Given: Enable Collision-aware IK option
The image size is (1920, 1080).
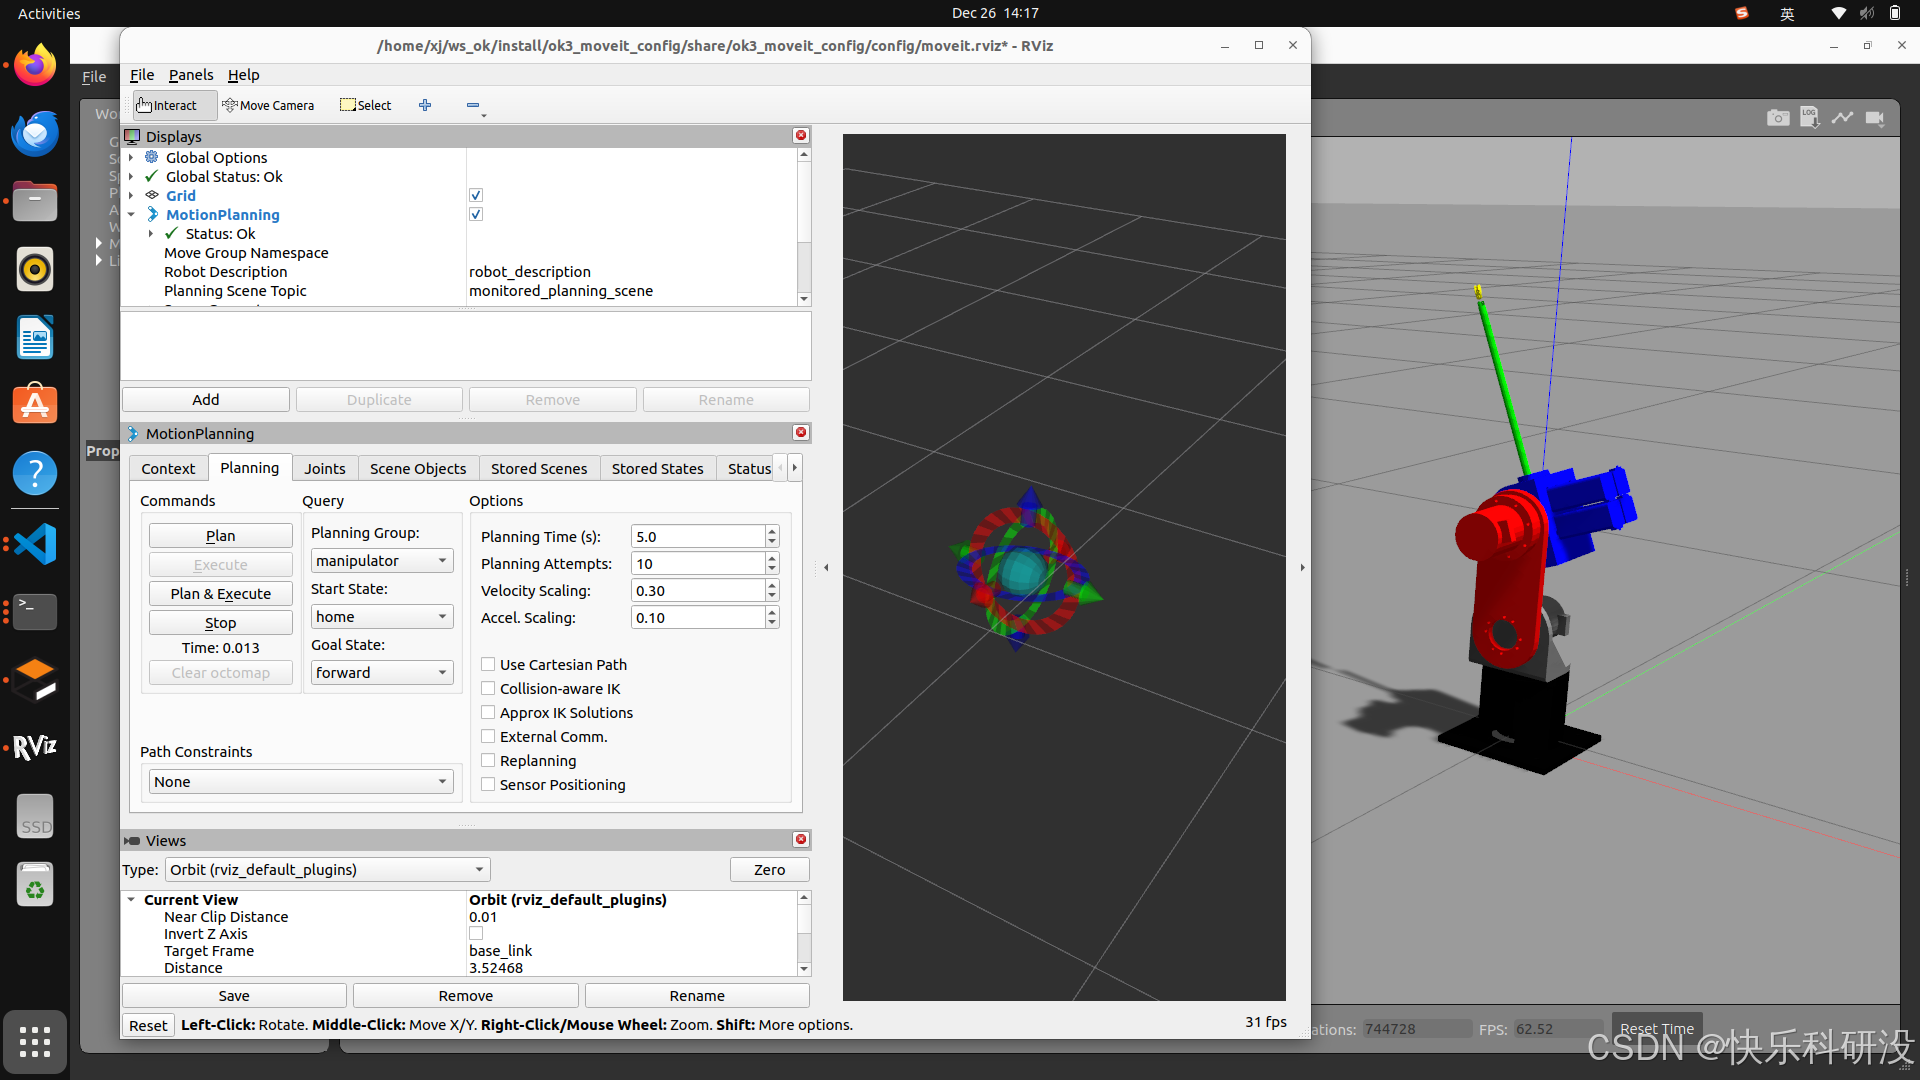Looking at the screenshot, I should click(488, 688).
